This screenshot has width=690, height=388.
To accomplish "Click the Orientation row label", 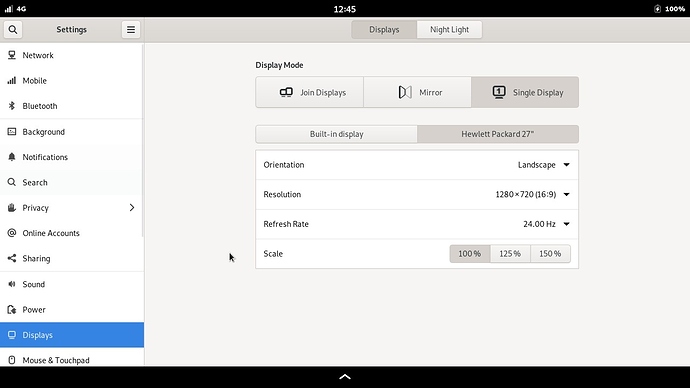I will click(284, 165).
